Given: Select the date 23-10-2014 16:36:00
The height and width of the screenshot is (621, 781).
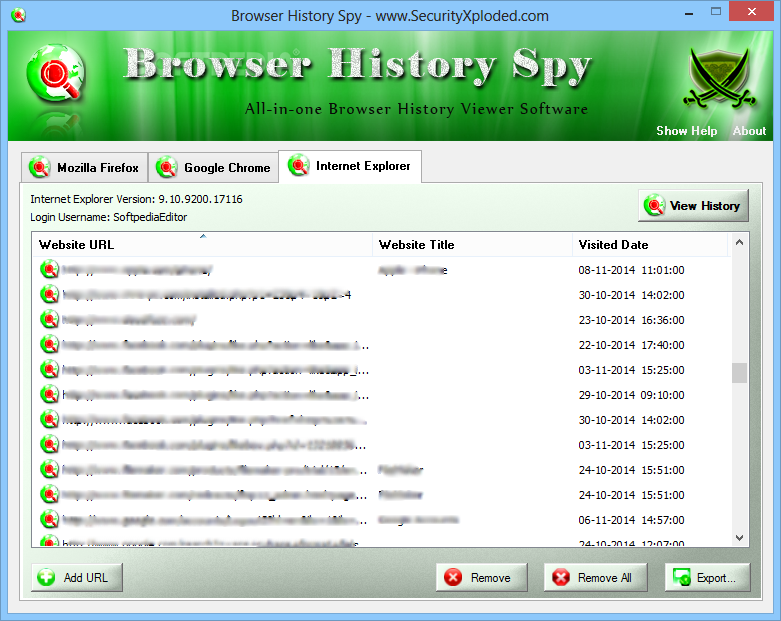Looking at the screenshot, I should 631,320.
